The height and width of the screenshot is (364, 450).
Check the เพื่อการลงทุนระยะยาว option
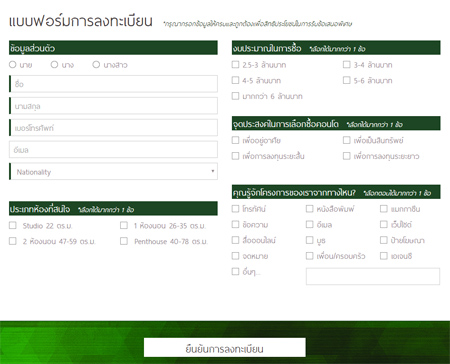347,156
